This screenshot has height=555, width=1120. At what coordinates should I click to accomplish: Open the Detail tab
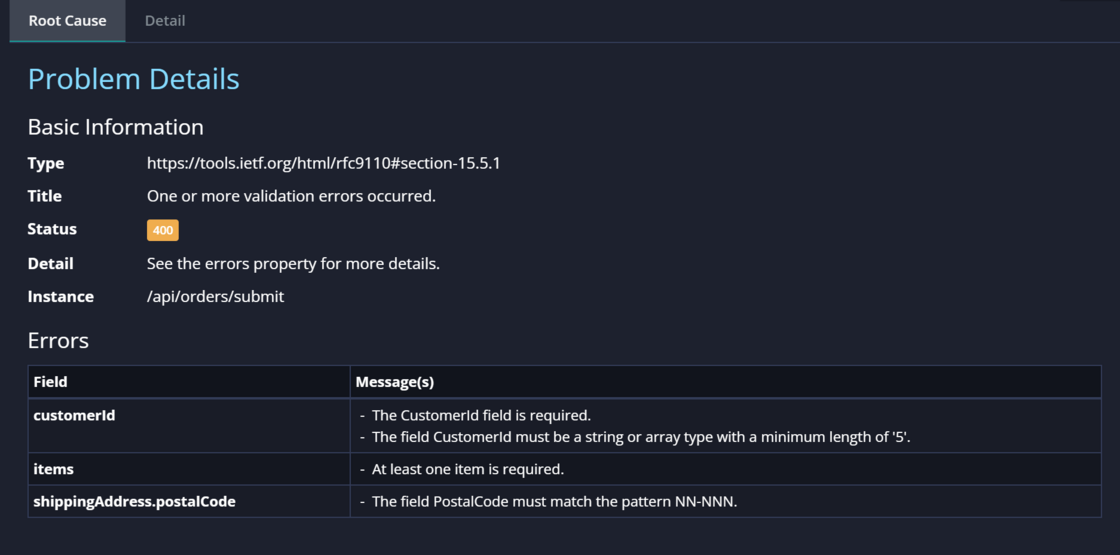click(165, 21)
